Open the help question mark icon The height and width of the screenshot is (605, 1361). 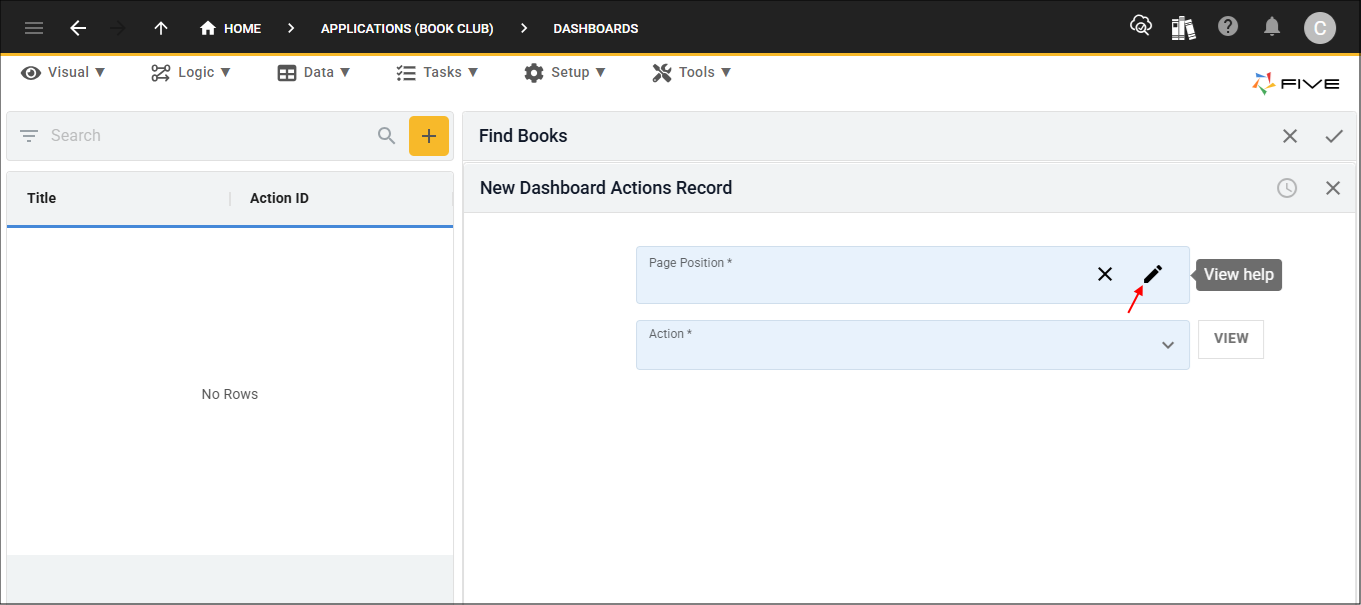(1228, 27)
